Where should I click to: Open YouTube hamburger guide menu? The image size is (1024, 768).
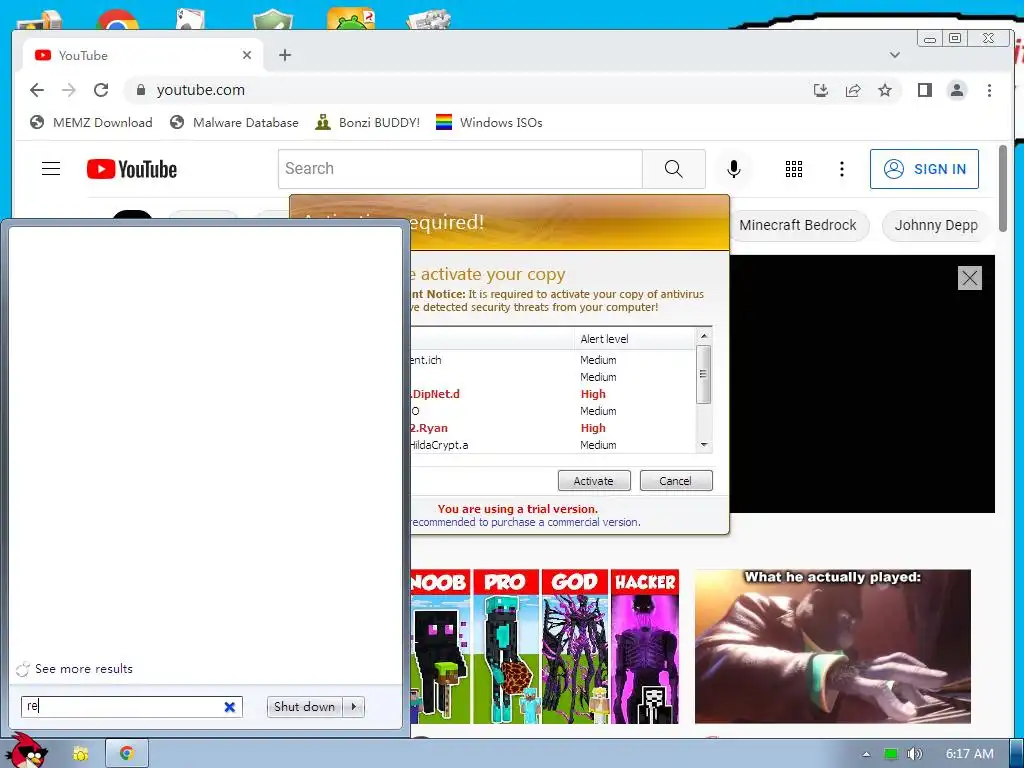coord(51,169)
